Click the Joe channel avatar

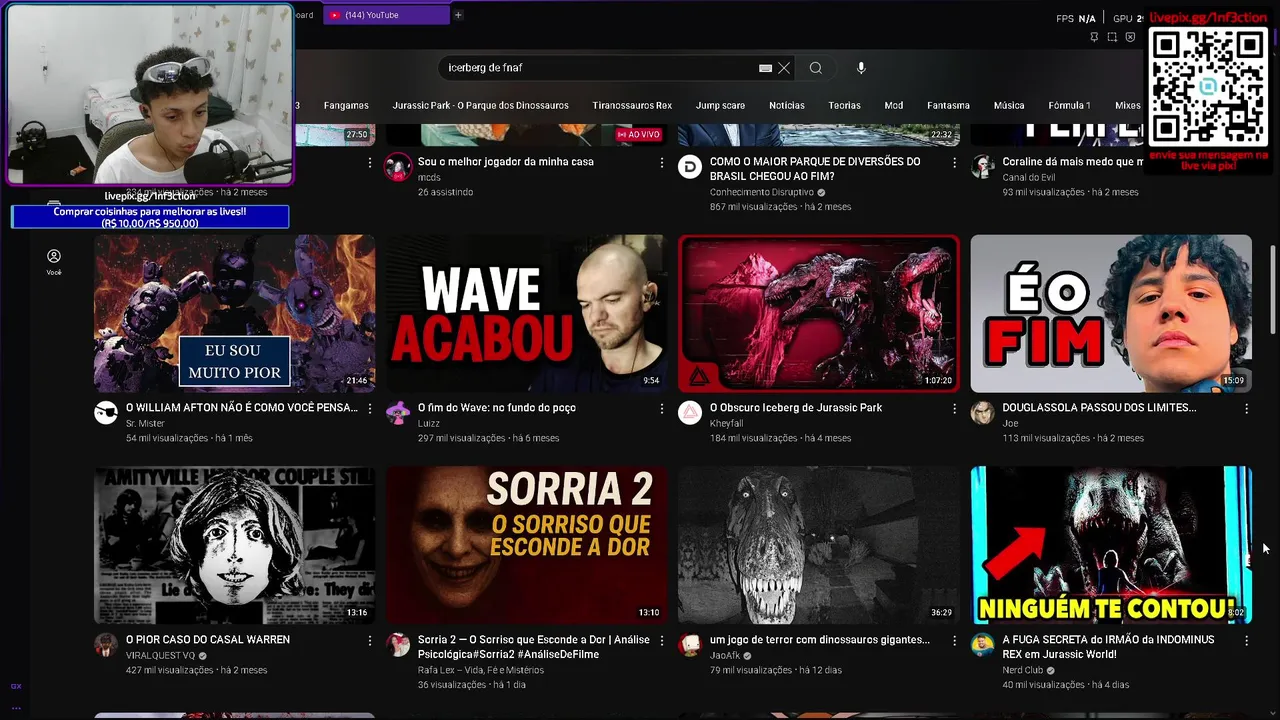982,413
